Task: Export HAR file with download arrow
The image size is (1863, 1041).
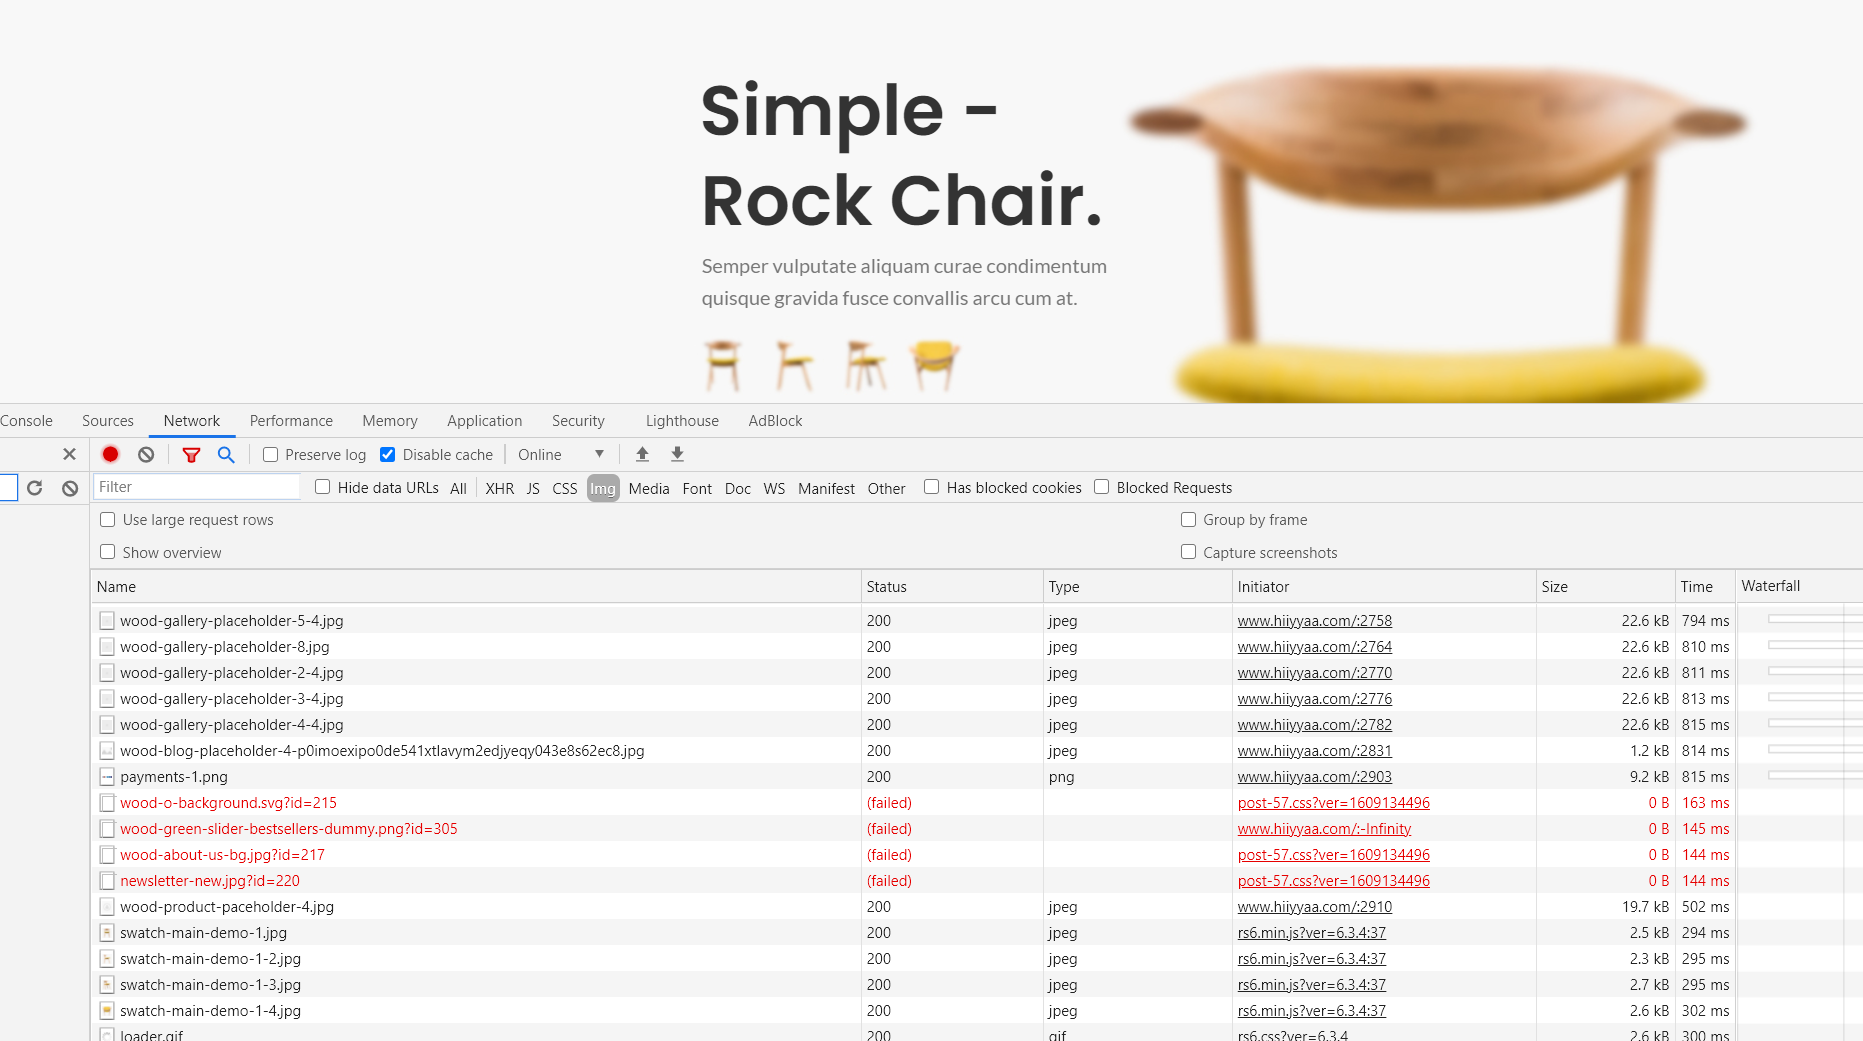Action: pos(677,454)
